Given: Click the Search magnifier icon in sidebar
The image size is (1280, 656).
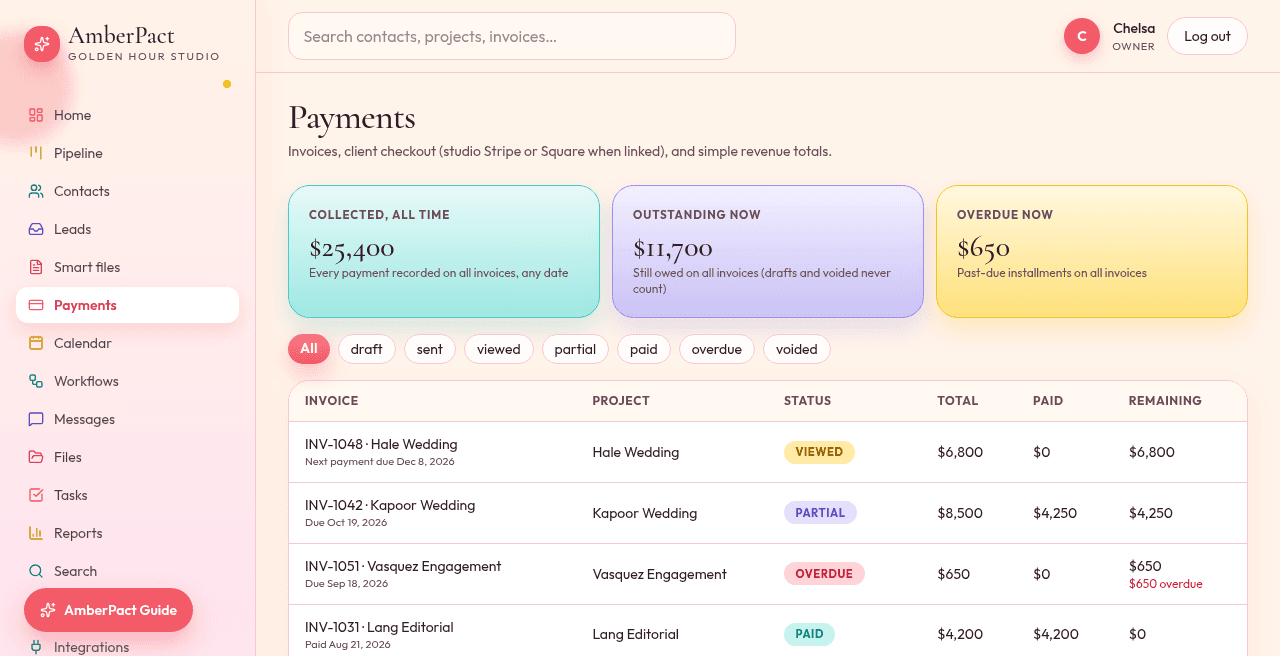Looking at the screenshot, I should point(36,571).
